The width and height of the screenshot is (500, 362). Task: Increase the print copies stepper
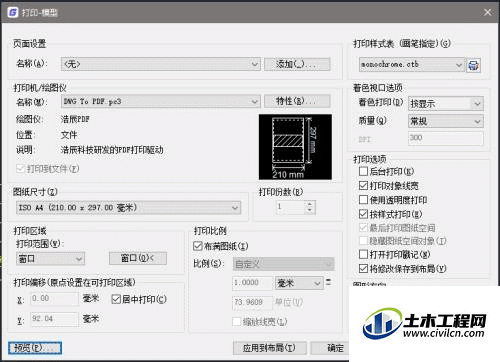pyautogui.click(x=310, y=204)
